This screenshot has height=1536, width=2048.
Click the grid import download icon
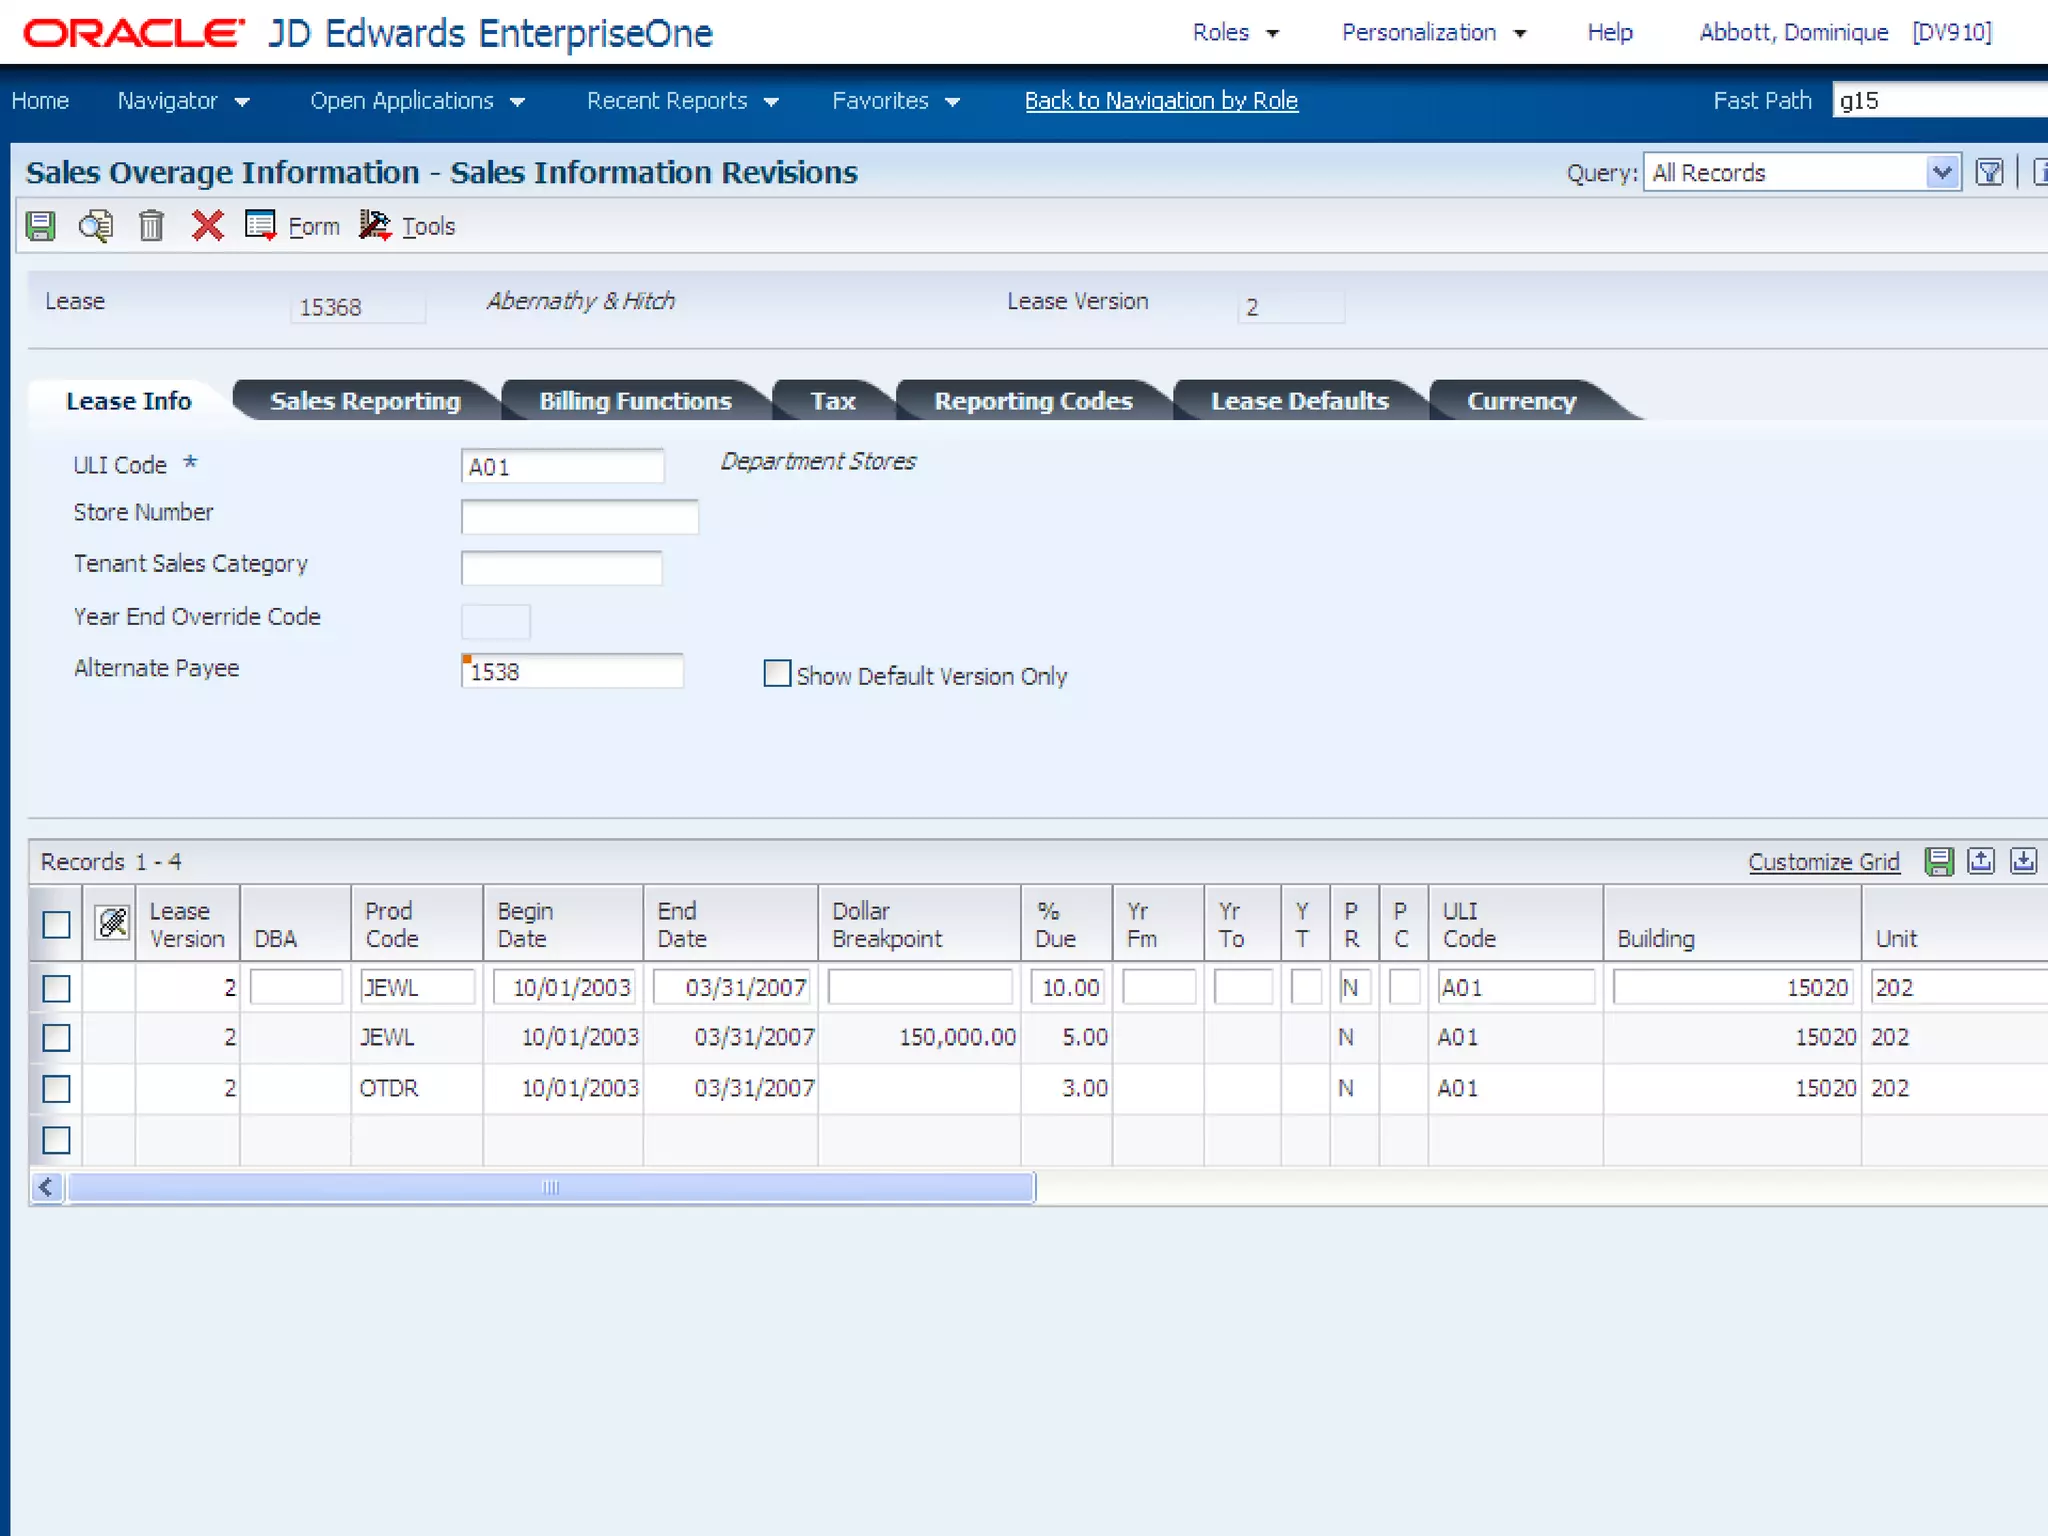pyautogui.click(x=2023, y=861)
